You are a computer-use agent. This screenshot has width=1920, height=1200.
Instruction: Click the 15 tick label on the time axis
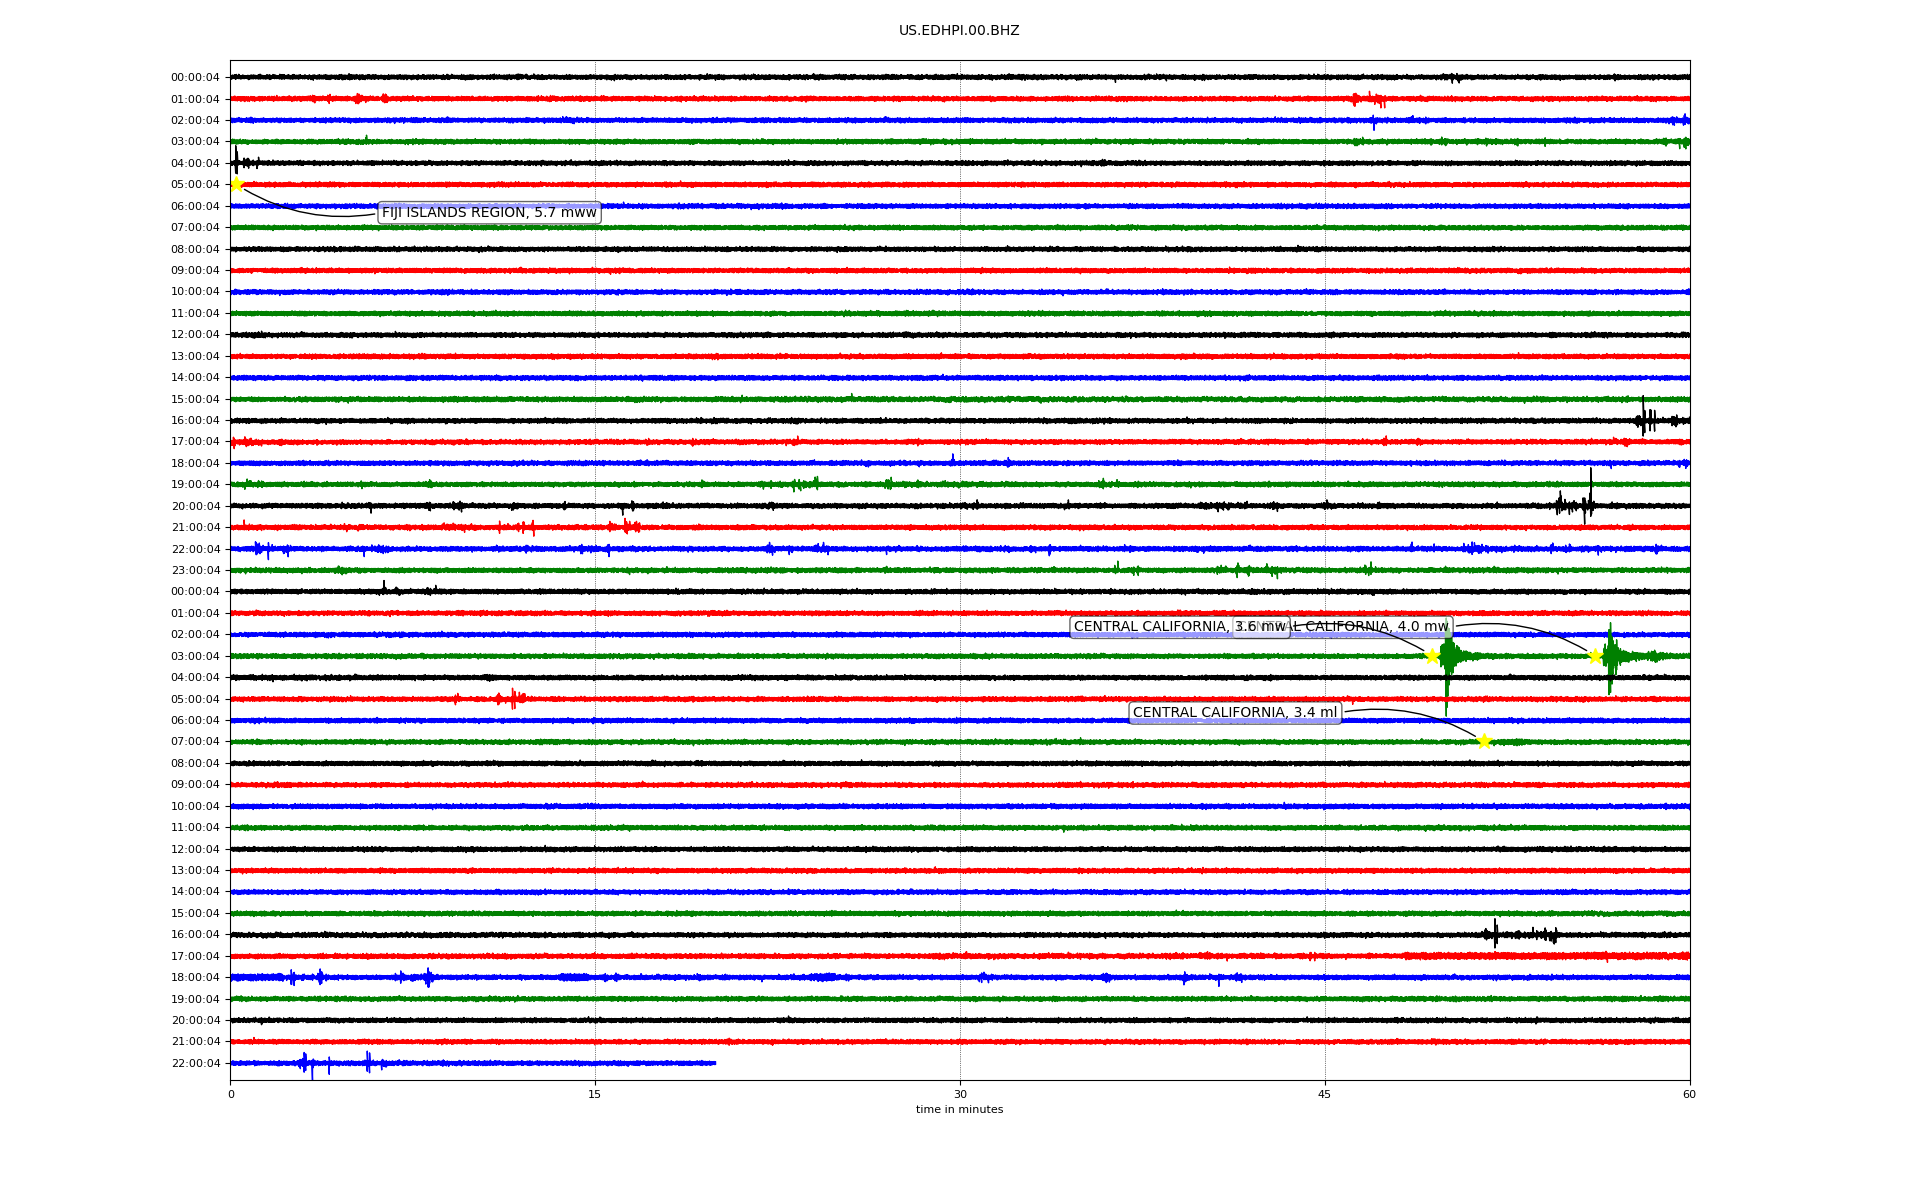click(x=595, y=1094)
